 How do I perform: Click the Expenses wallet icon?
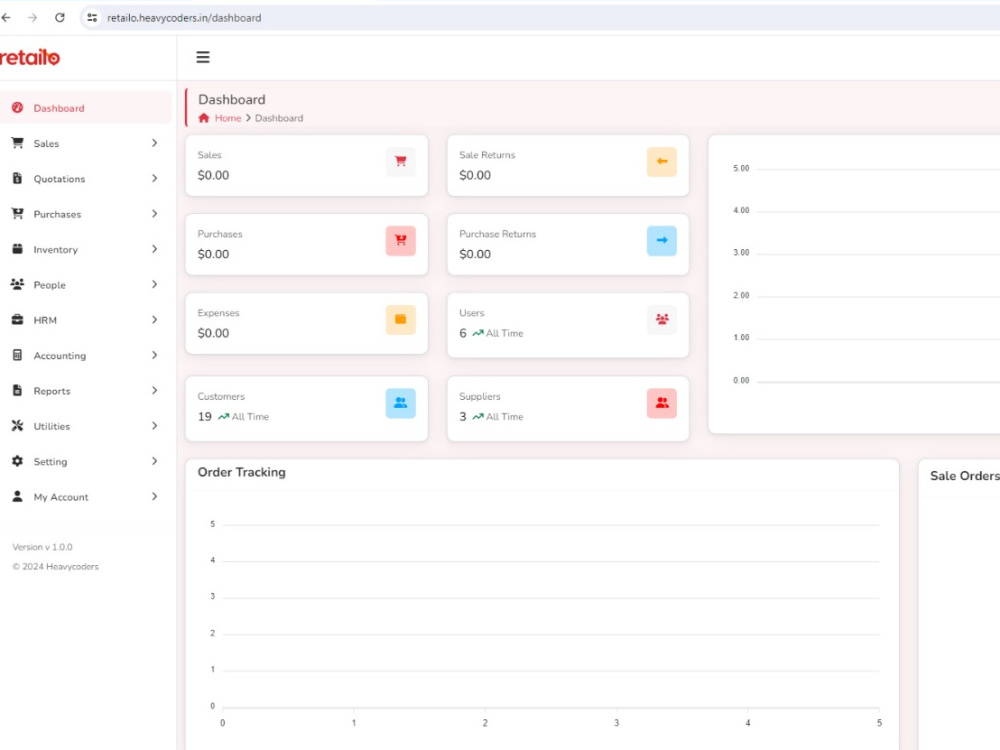tap(401, 319)
